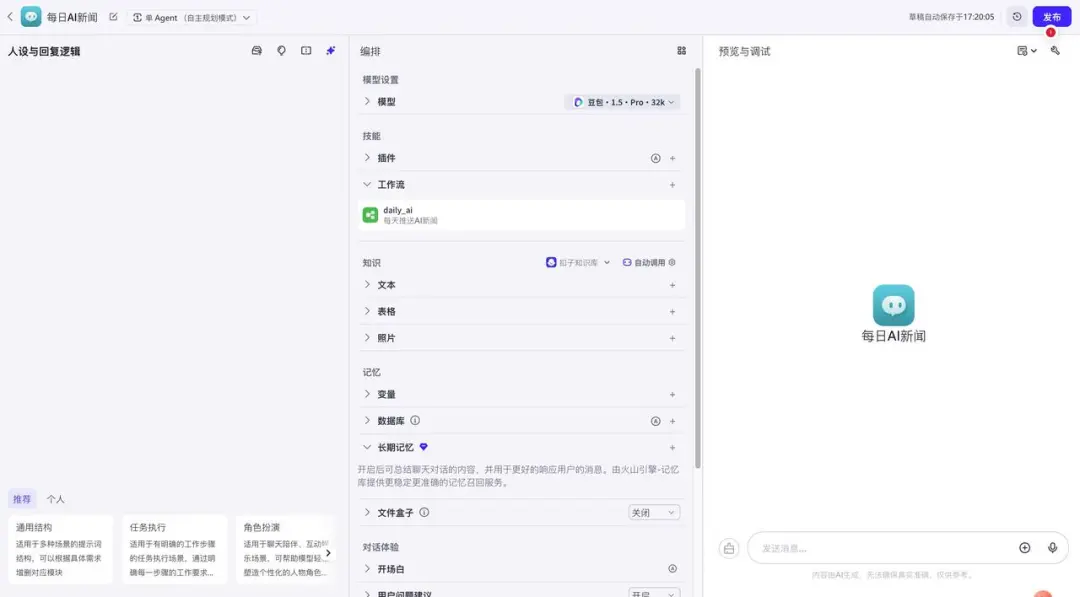Start voice input with microphone icon
The height and width of the screenshot is (597, 1080).
[x=1052, y=547]
